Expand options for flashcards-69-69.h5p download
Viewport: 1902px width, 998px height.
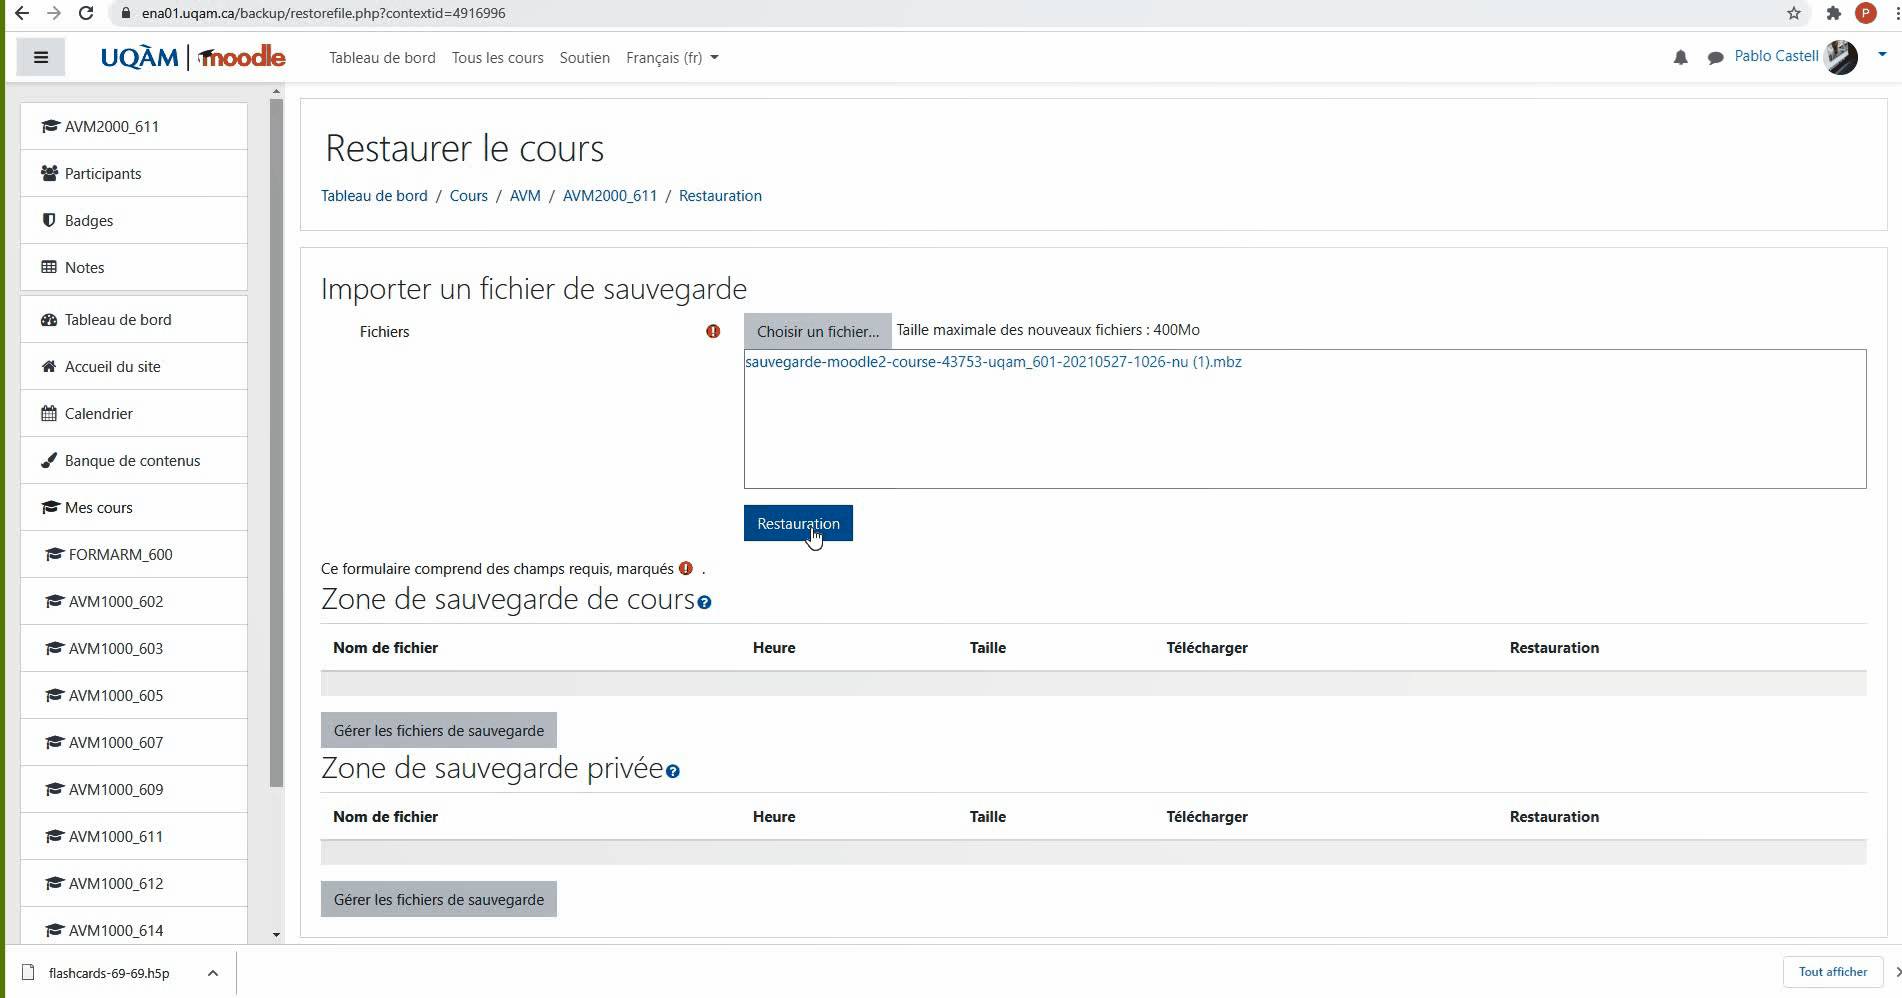pyautogui.click(x=212, y=973)
